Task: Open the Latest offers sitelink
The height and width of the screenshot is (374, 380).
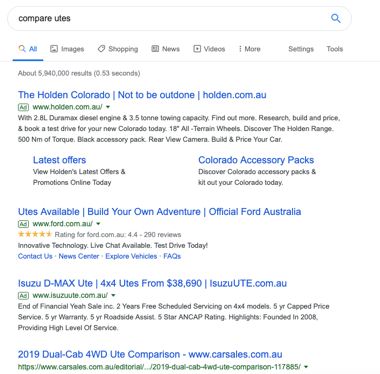Action: 59,160
